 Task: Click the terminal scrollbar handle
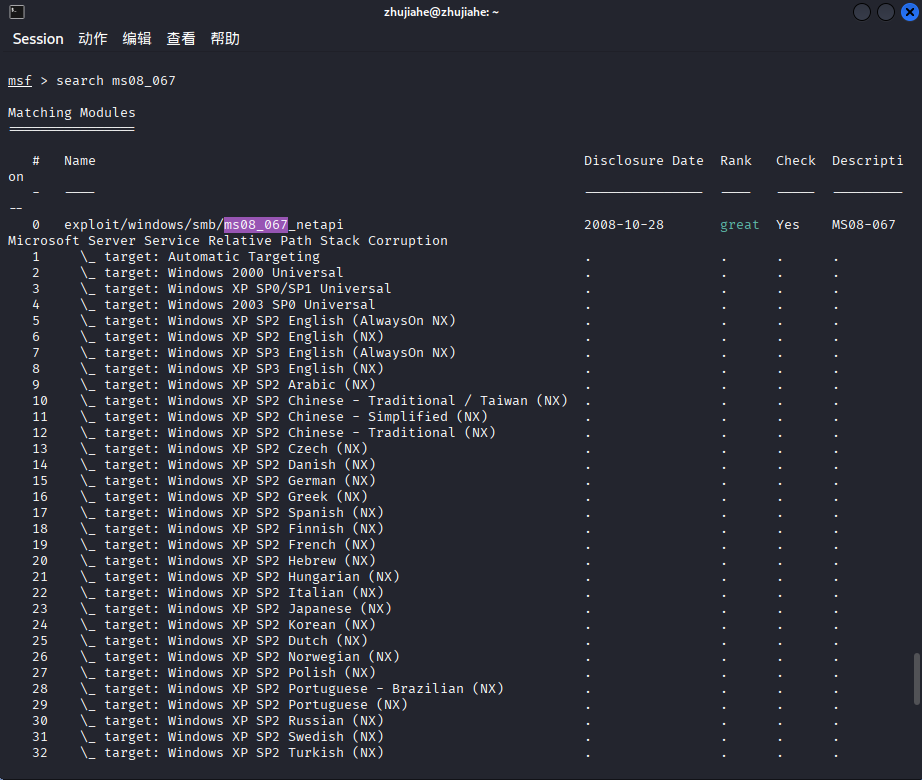(x=917, y=678)
